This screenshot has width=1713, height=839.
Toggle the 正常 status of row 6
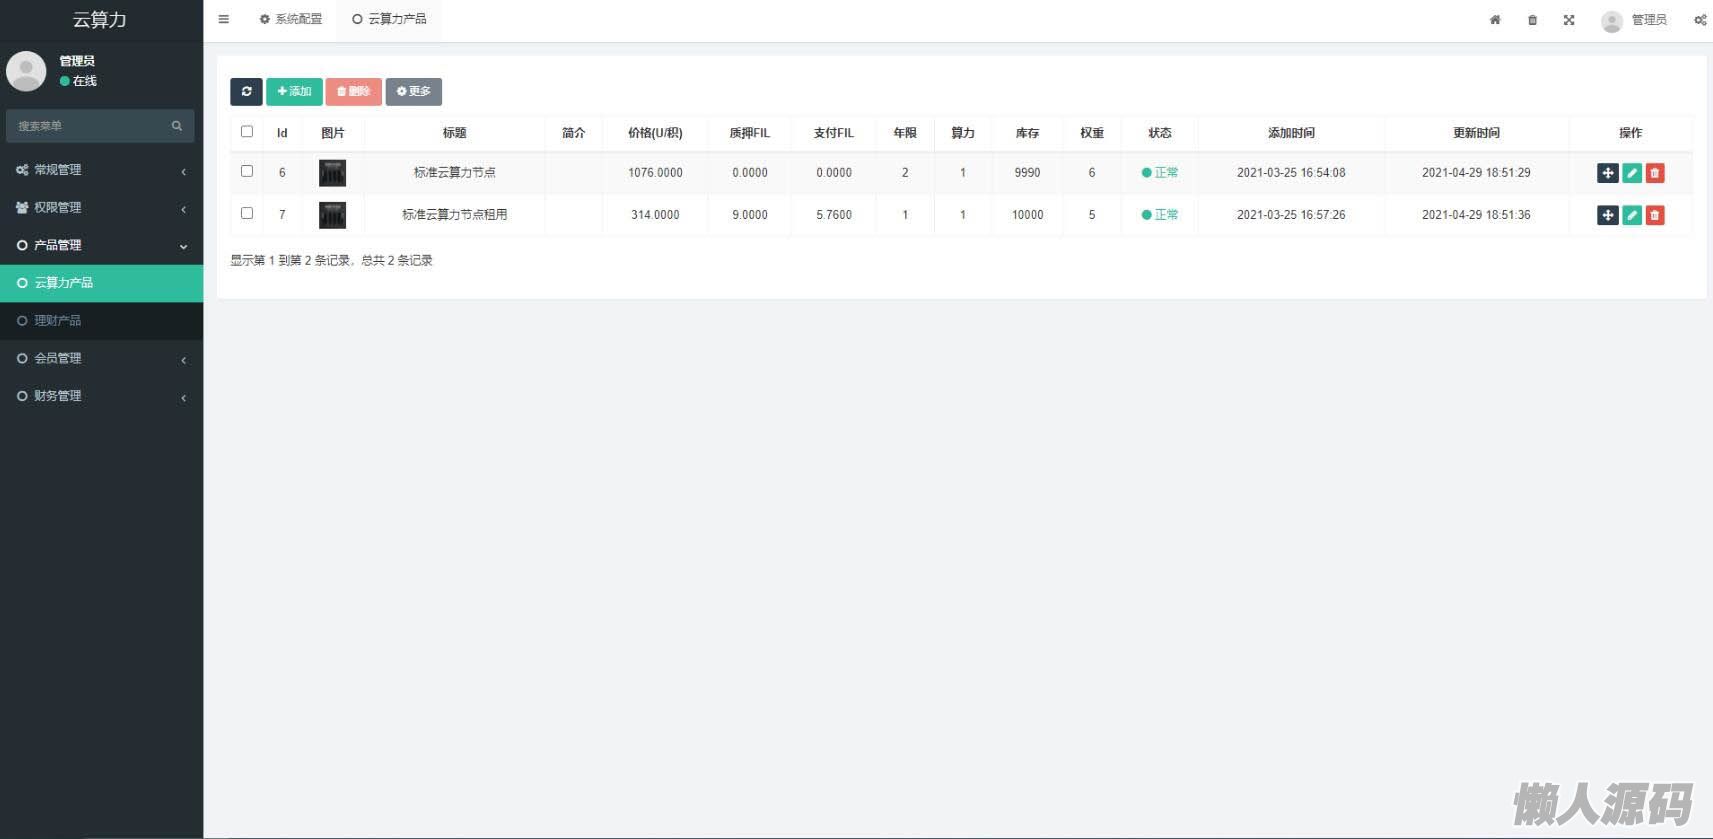(1160, 173)
